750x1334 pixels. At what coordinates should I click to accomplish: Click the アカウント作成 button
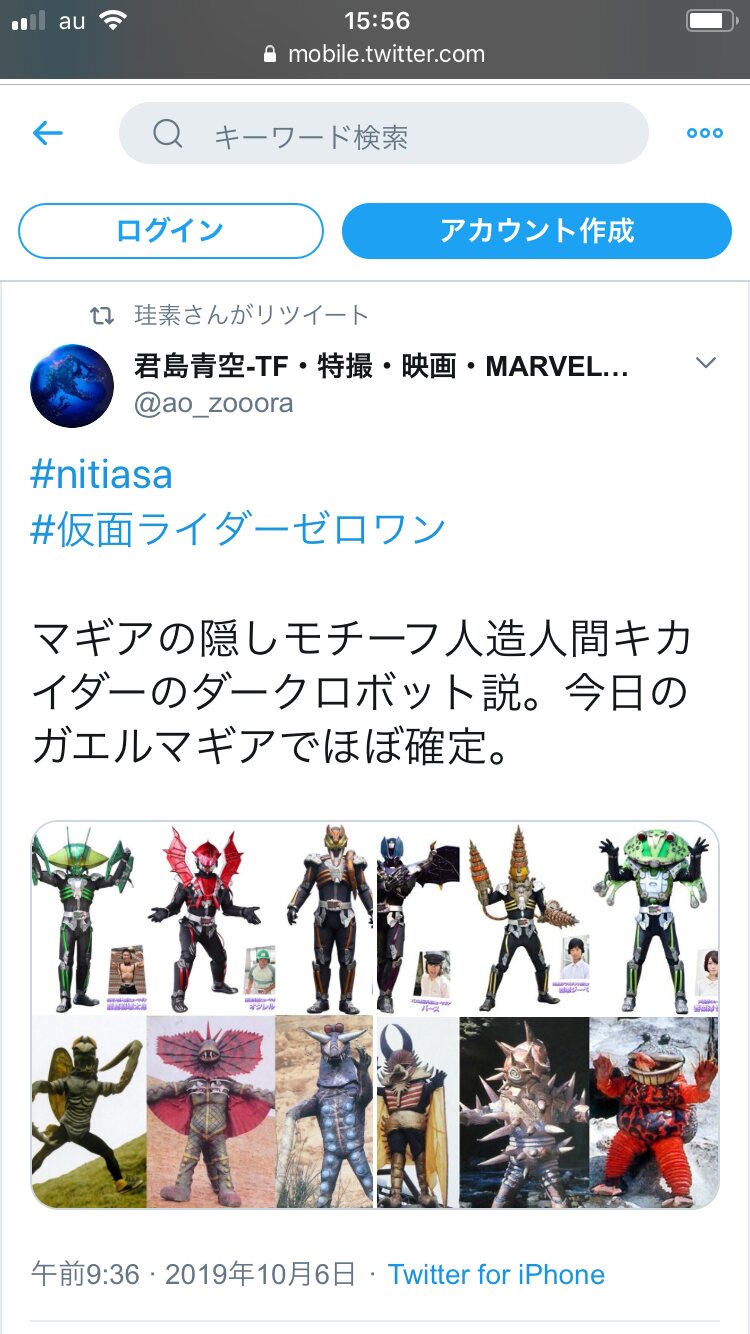(537, 231)
